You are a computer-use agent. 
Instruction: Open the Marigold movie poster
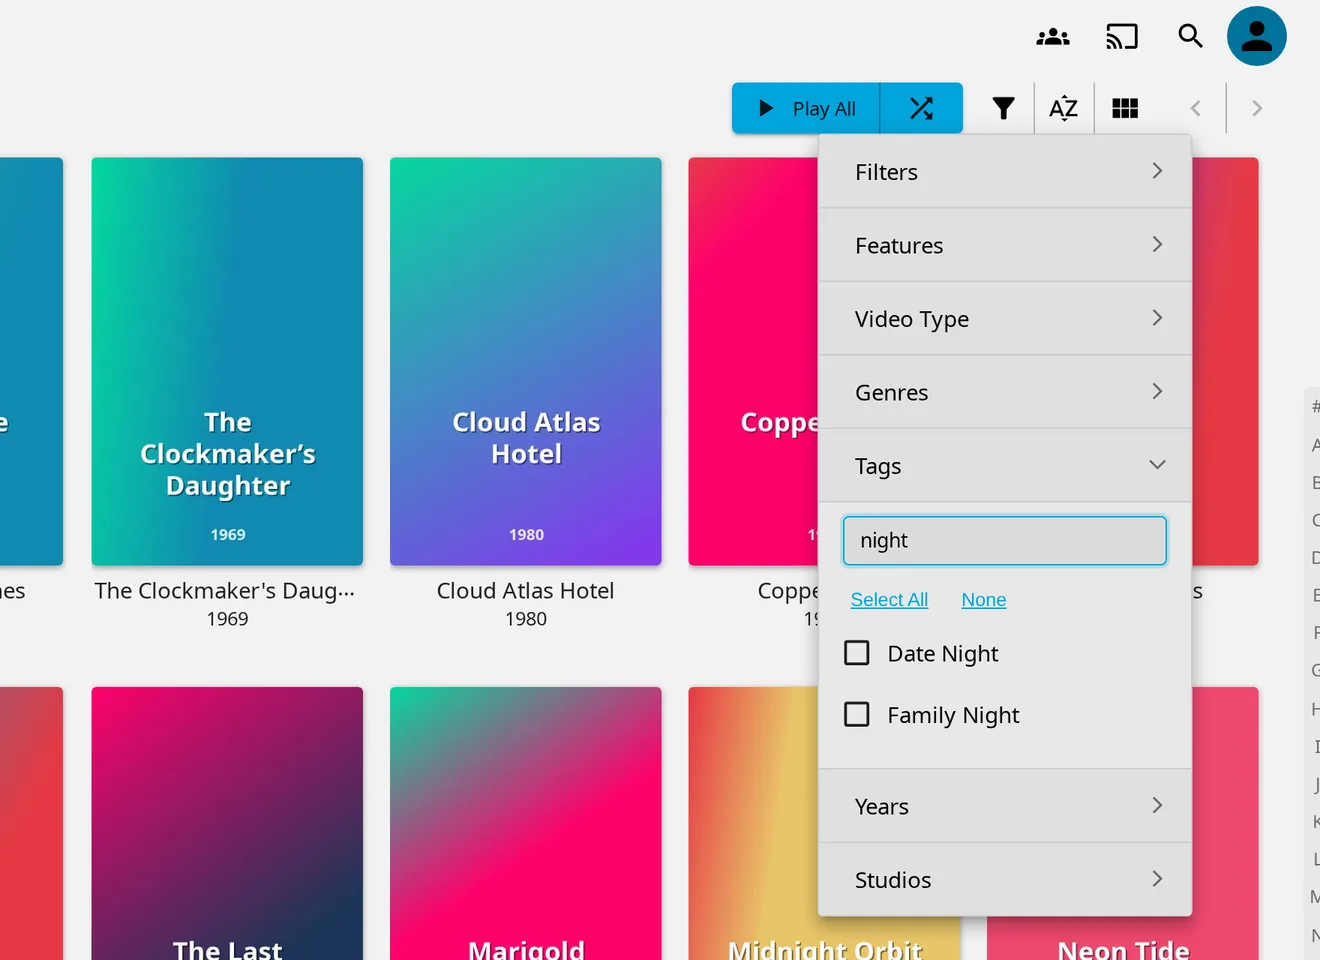[x=526, y=823]
